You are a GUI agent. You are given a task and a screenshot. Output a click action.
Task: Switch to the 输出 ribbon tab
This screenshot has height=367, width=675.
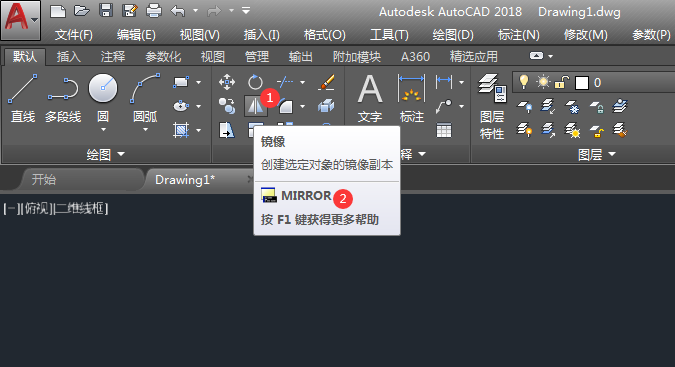pos(300,56)
